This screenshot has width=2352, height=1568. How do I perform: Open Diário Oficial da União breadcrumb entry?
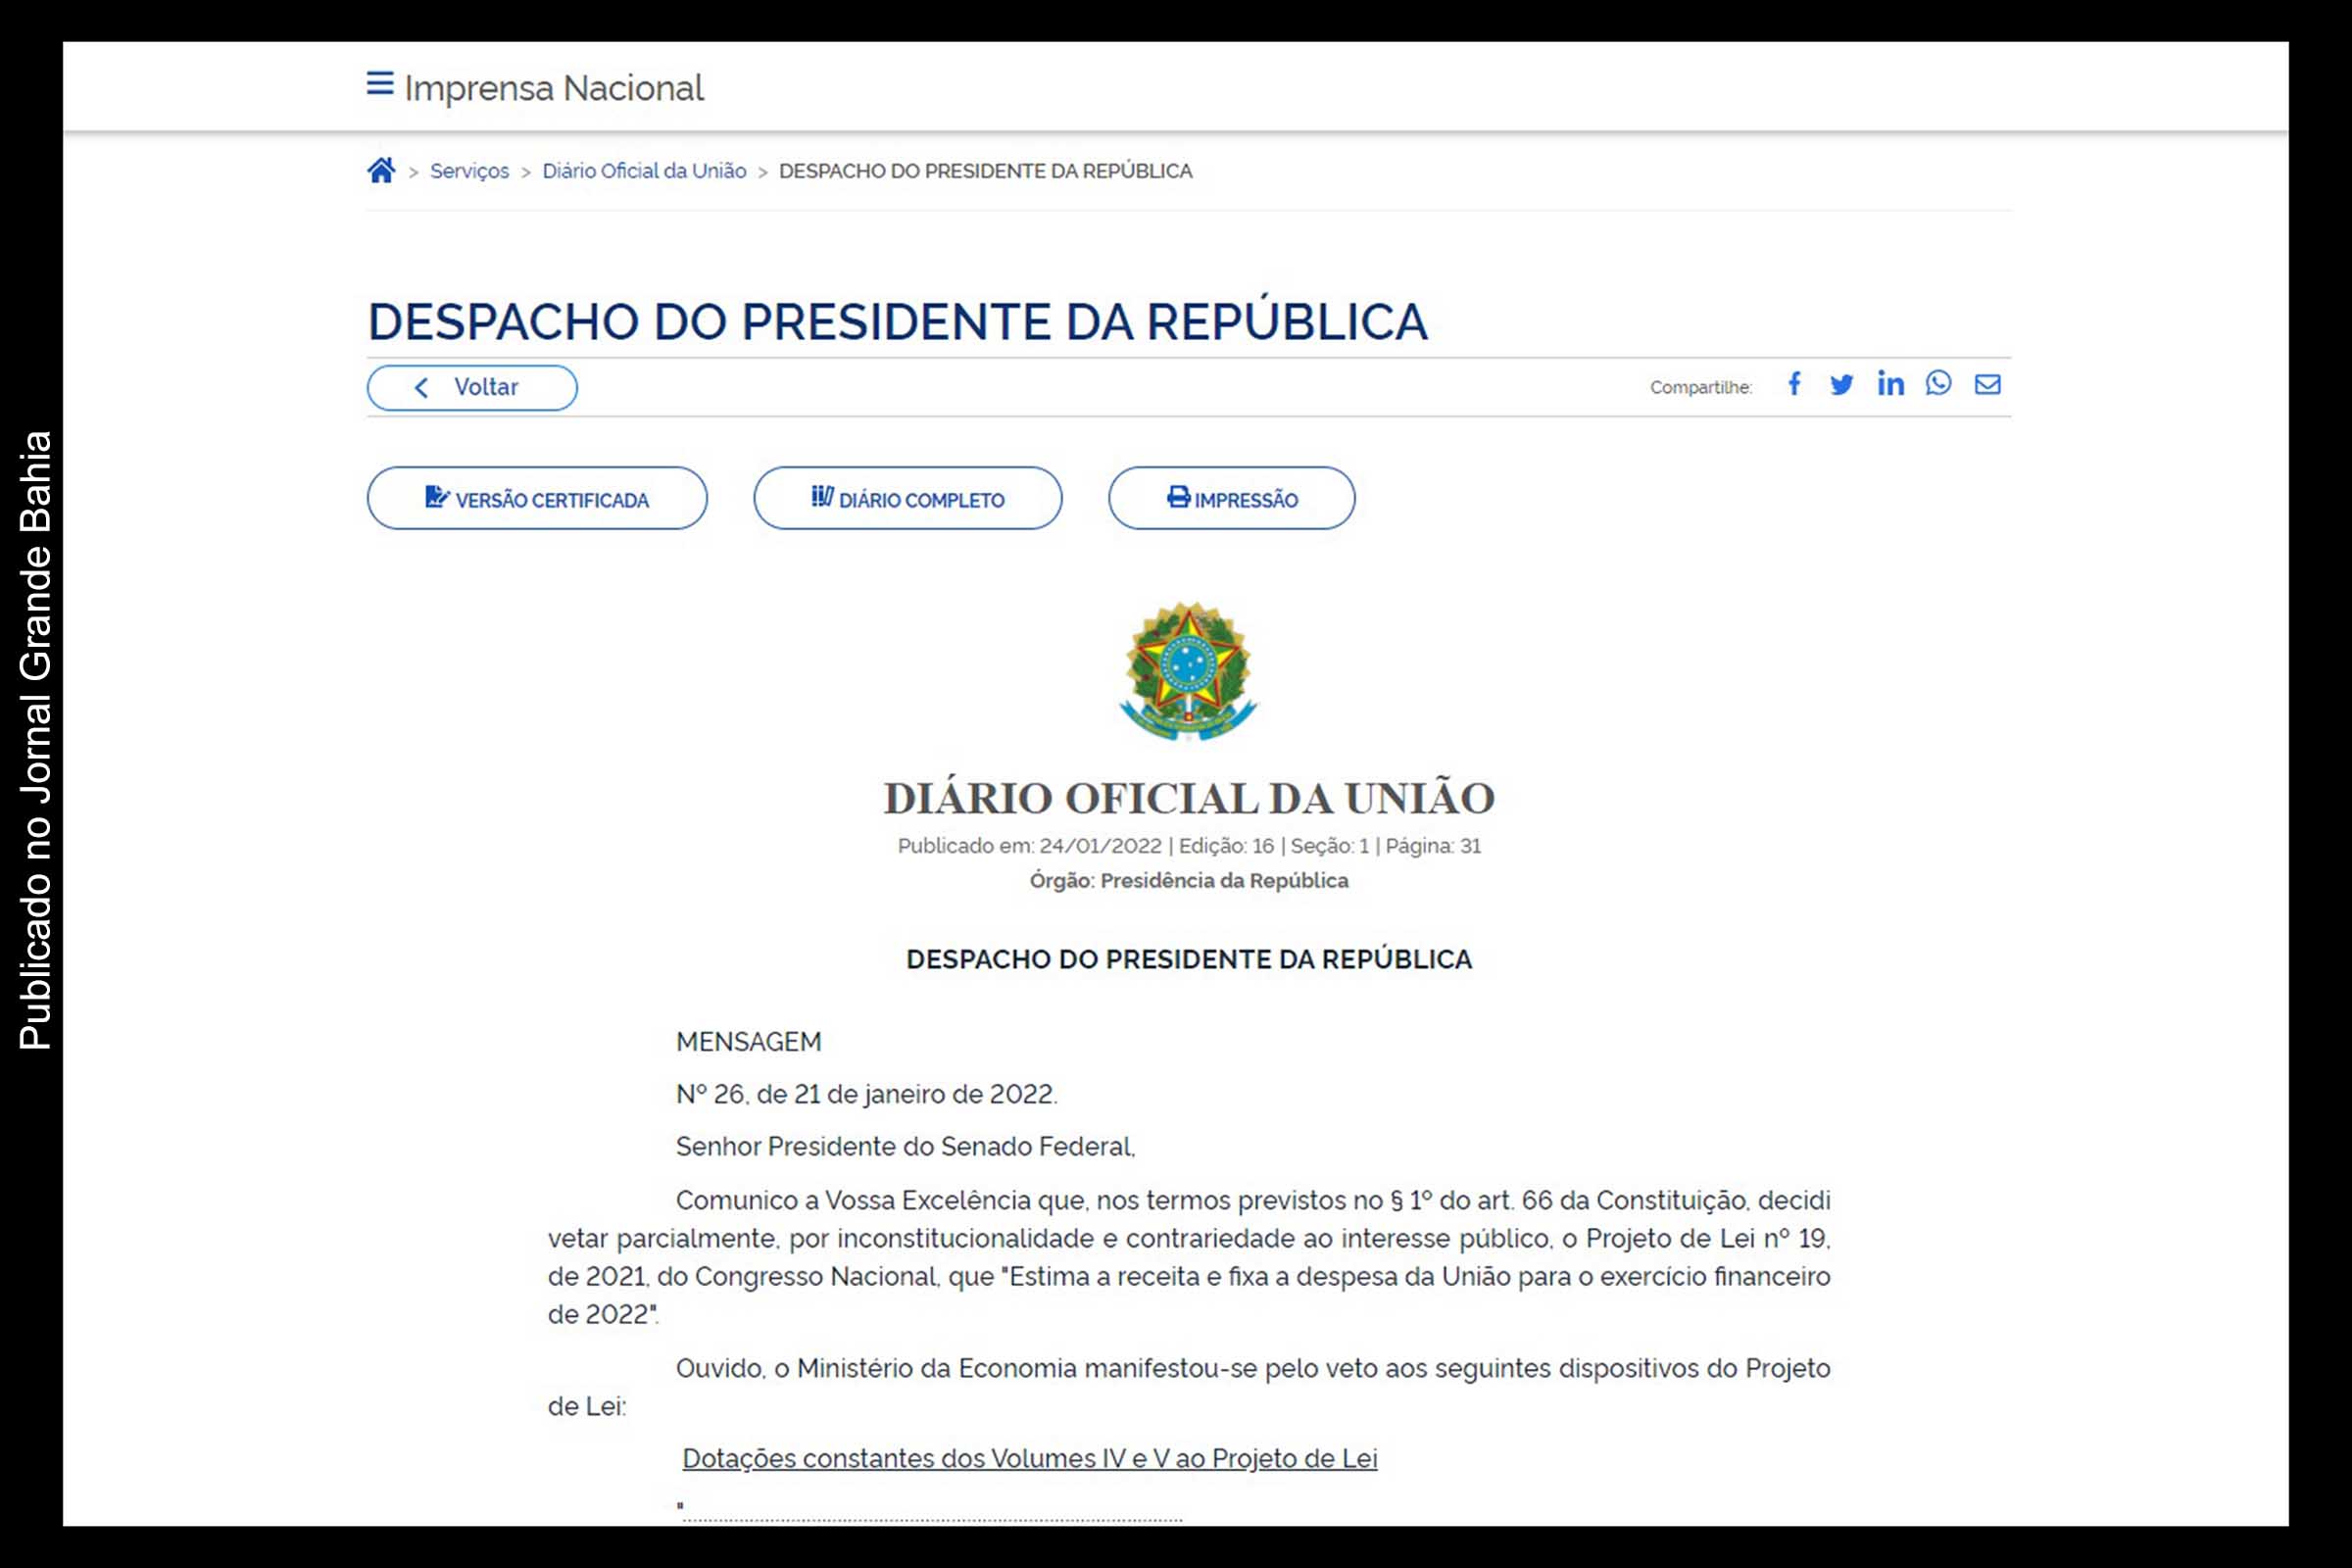tap(643, 170)
